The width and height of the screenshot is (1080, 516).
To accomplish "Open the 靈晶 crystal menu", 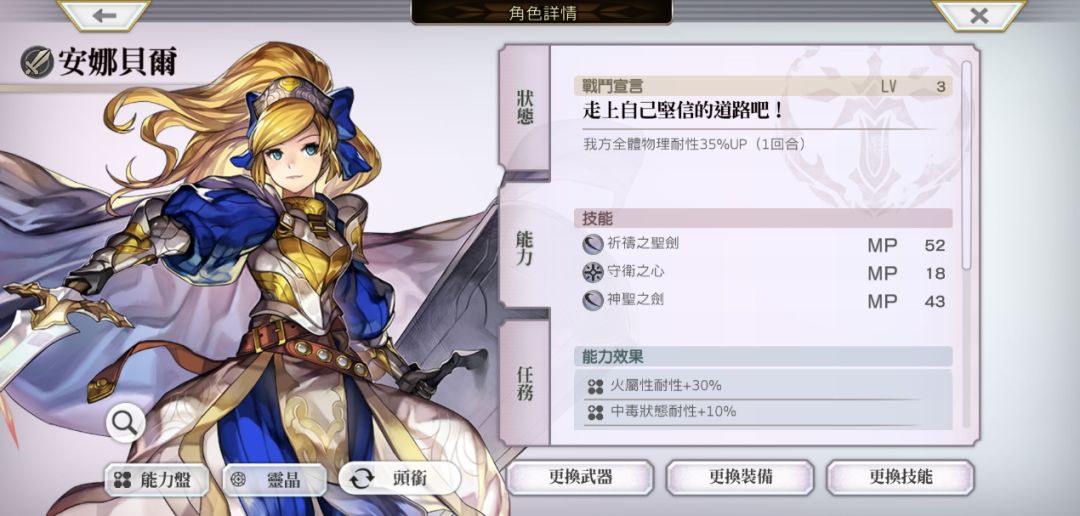I will pyautogui.click(x=274, y=479).
